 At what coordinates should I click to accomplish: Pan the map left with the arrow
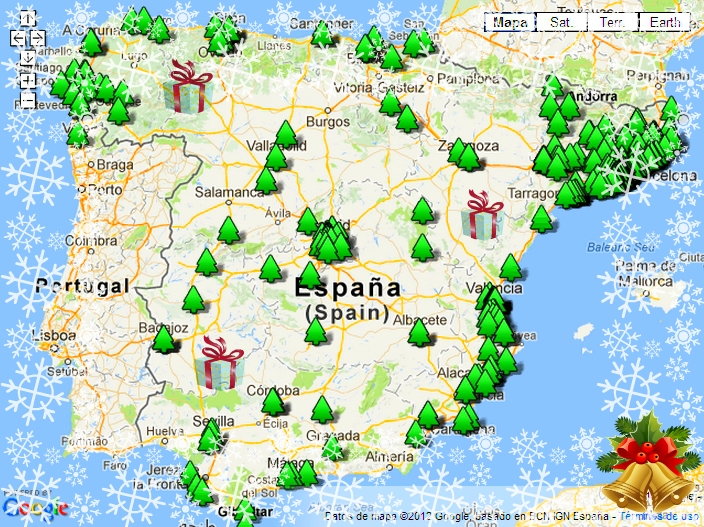click(18, 39)
